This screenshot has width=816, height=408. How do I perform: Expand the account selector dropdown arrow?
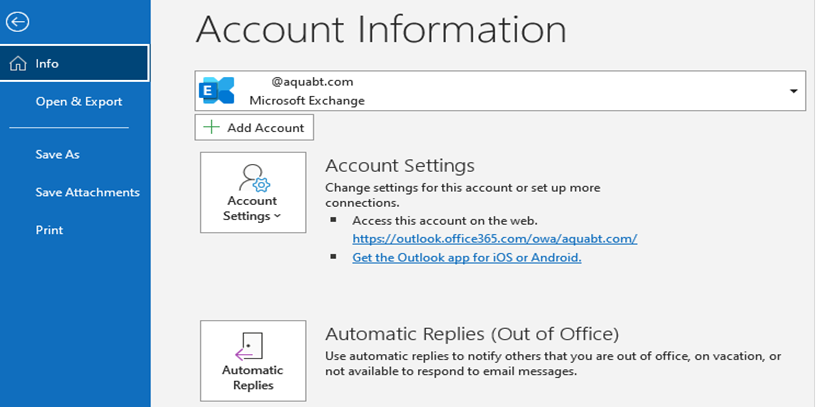[794, 91]
